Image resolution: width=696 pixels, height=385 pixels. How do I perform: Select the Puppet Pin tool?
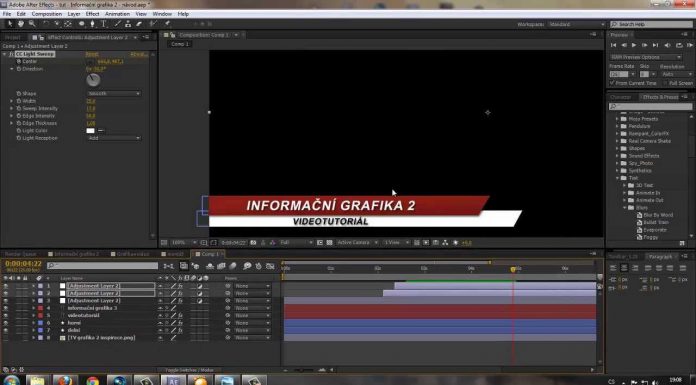167,24
